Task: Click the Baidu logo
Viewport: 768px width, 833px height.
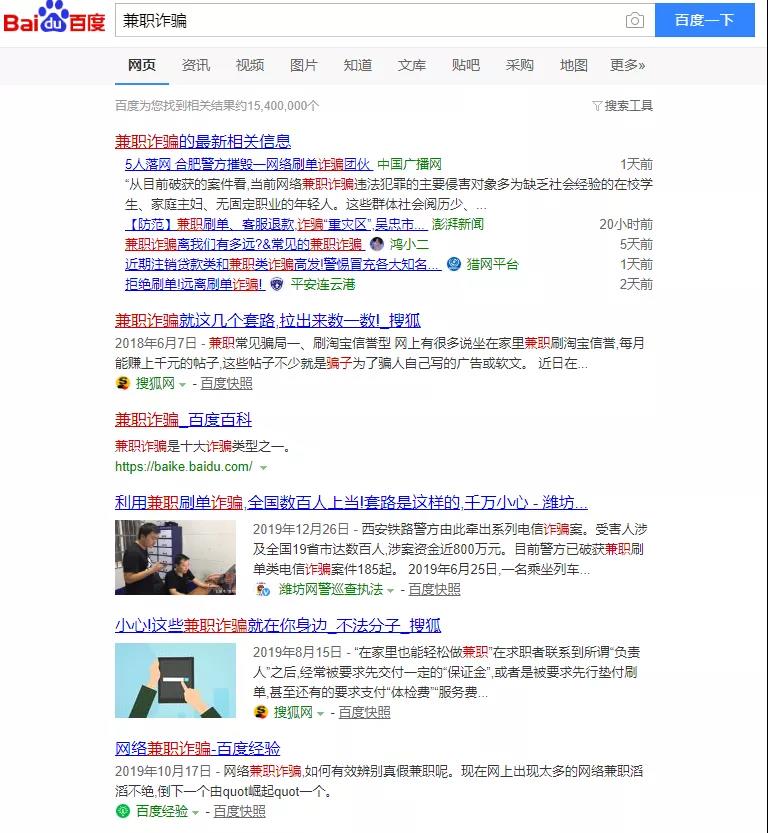Action: [54, 18]
